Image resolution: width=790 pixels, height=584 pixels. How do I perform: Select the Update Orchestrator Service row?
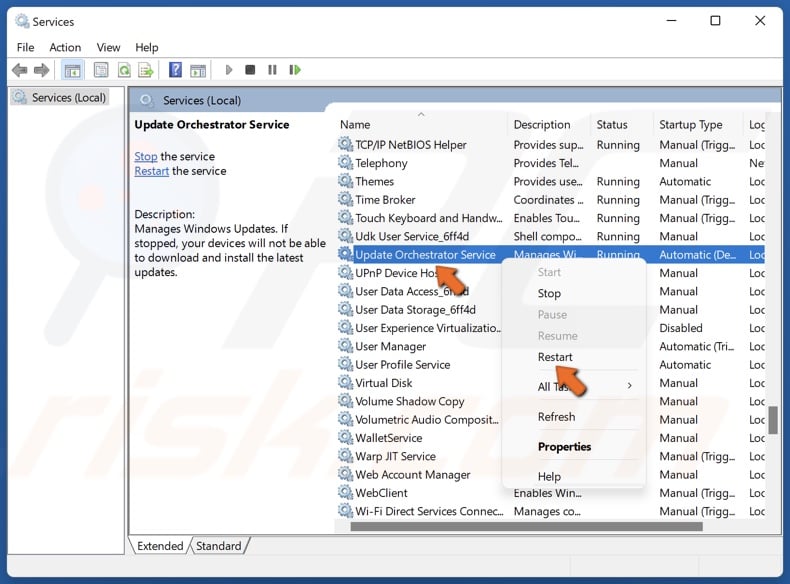point(551,254)
